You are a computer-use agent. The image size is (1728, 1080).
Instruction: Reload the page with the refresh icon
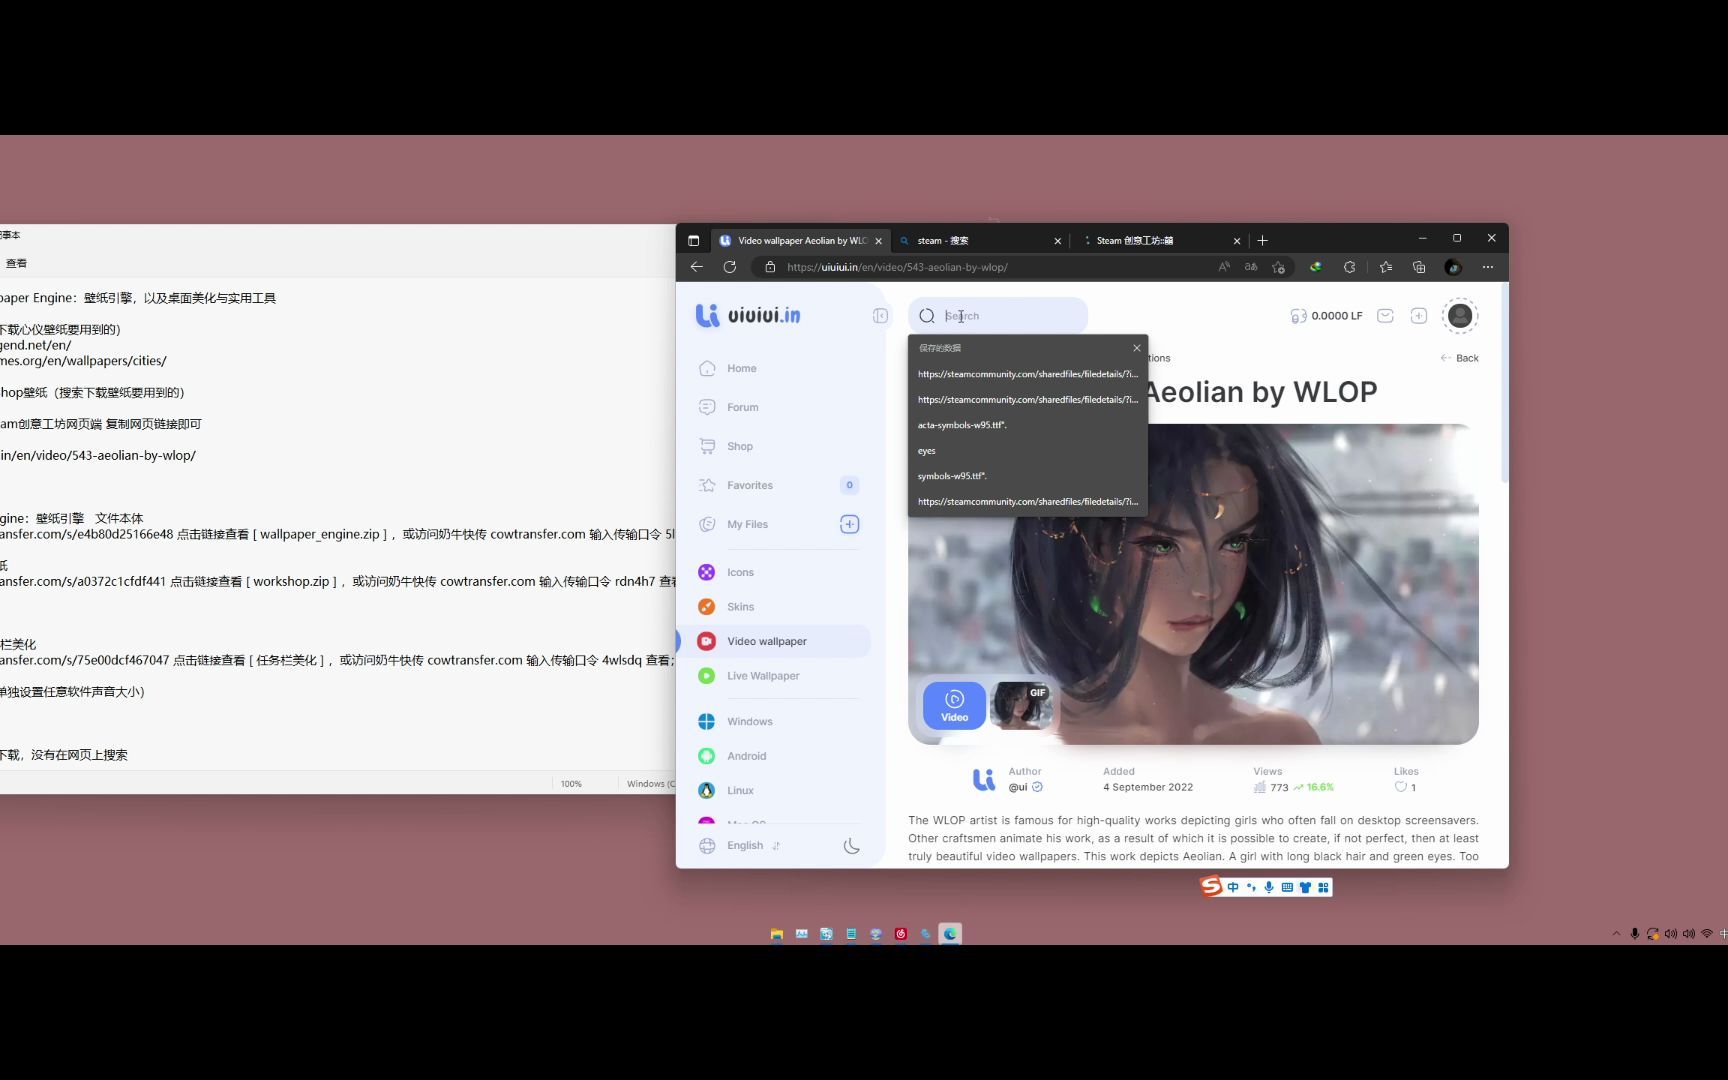[x=730, y=267]
